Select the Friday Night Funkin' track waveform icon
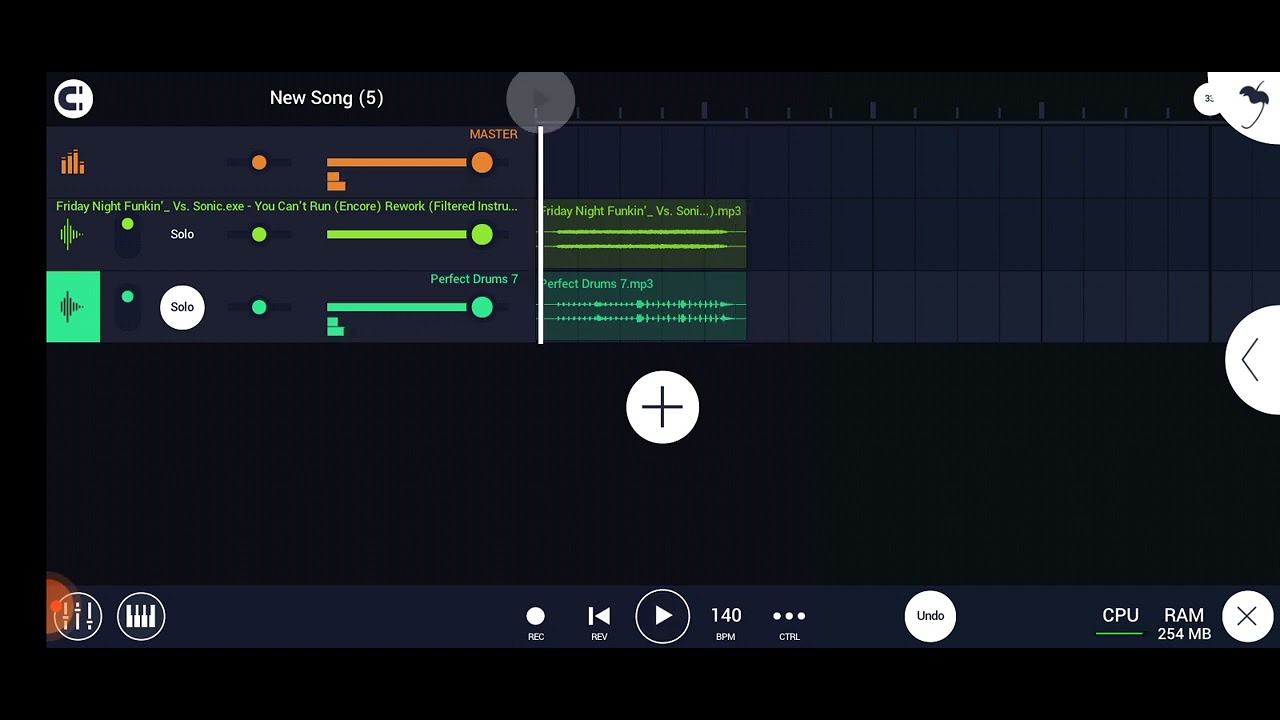1280x720 pixels. coord(72,234)
